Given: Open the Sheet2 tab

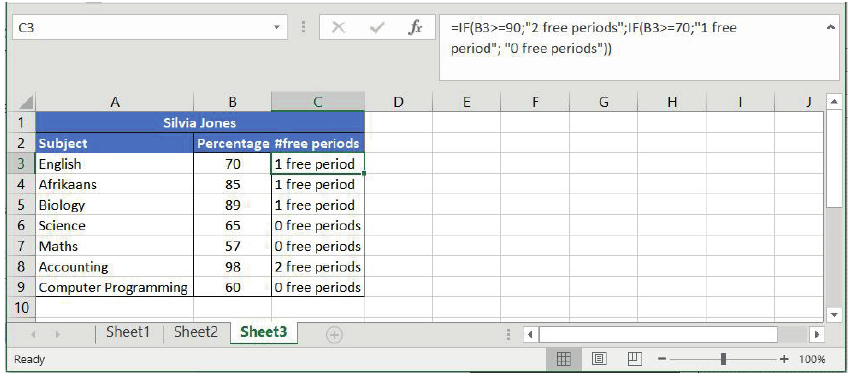Looking at the screenshot, I should 196,332.
